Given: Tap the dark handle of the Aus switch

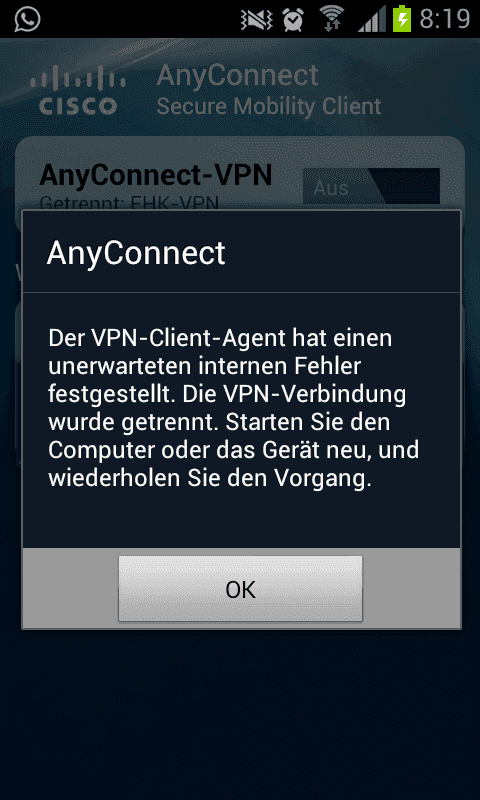Looking at the screenshot, I should [408, 186].
